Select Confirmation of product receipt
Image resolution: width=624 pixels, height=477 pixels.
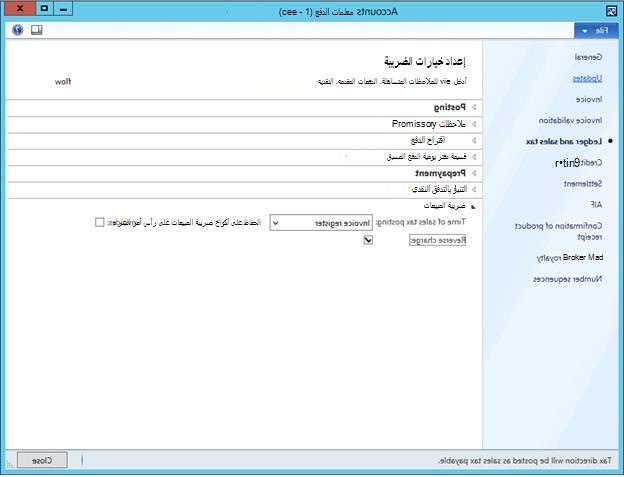(558, 231)
